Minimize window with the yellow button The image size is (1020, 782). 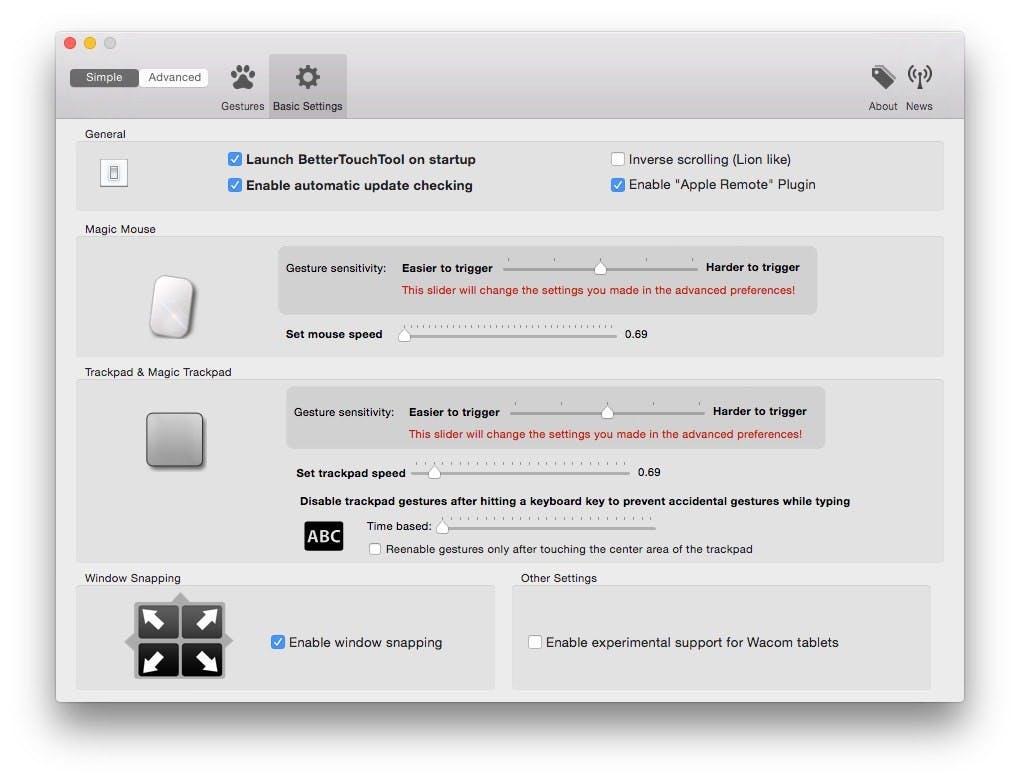coord(90,43)
